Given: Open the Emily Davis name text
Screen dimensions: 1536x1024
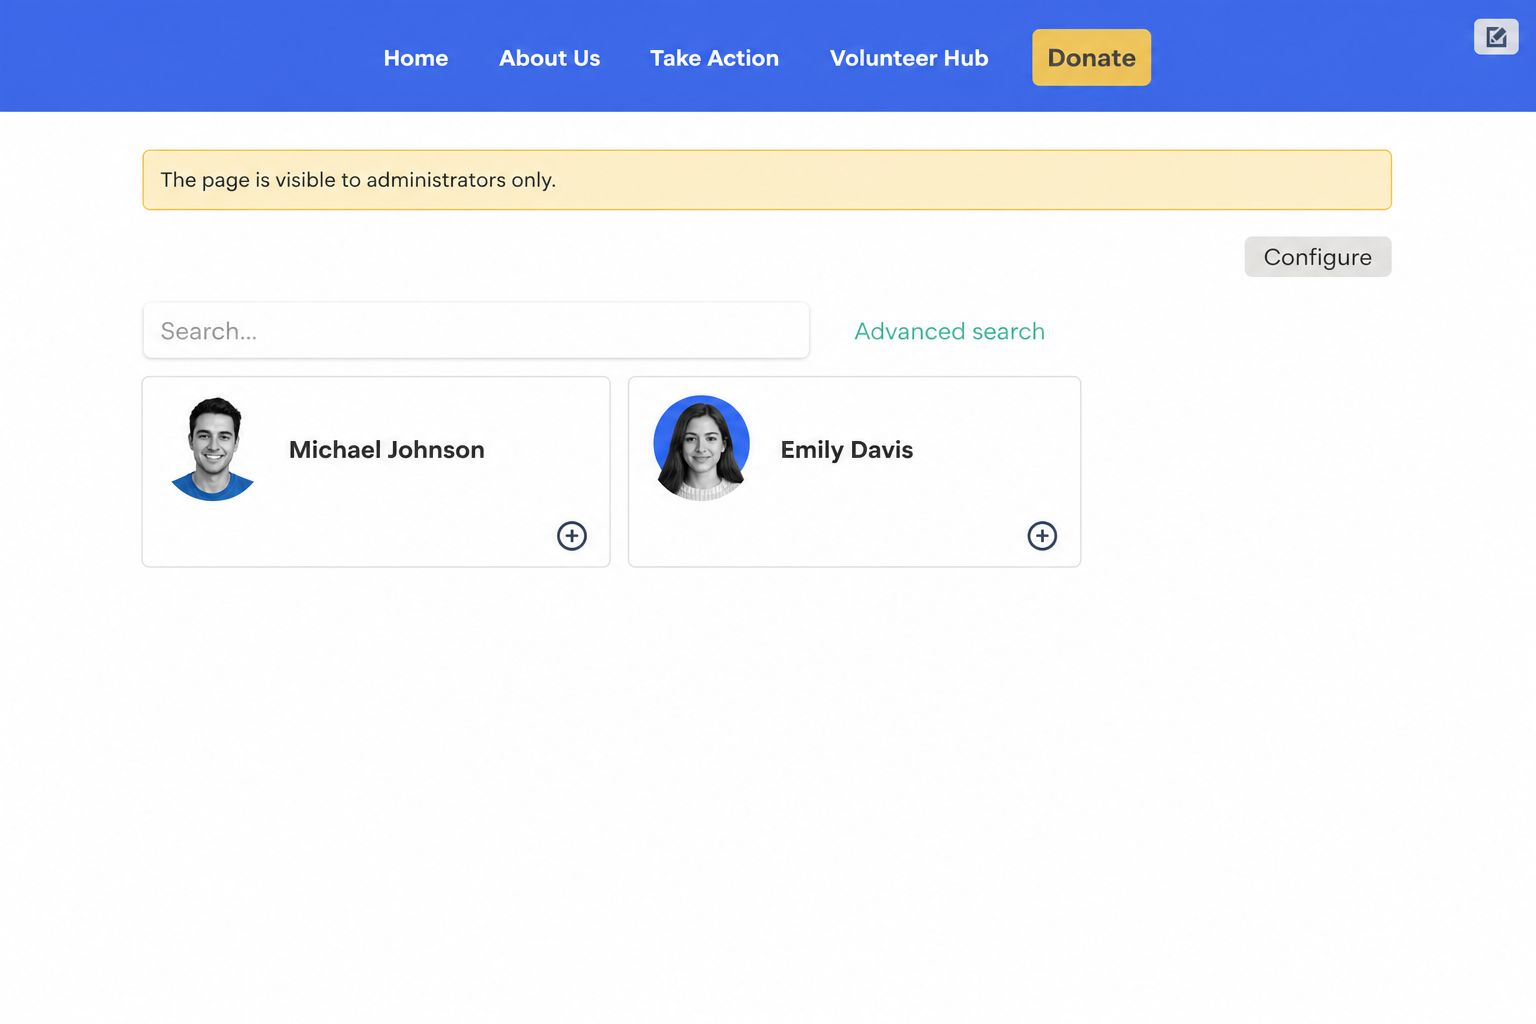Looking at the screenshot, I should 847,450.
